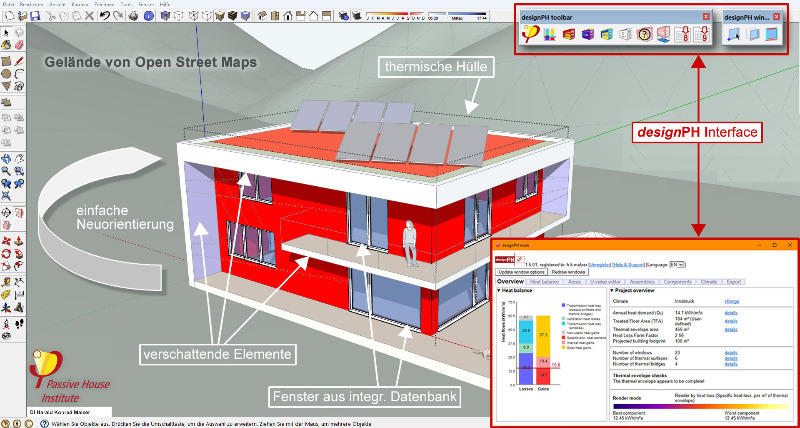Open the Assemblies tab
800x428 pixels.
coord(642,282)
